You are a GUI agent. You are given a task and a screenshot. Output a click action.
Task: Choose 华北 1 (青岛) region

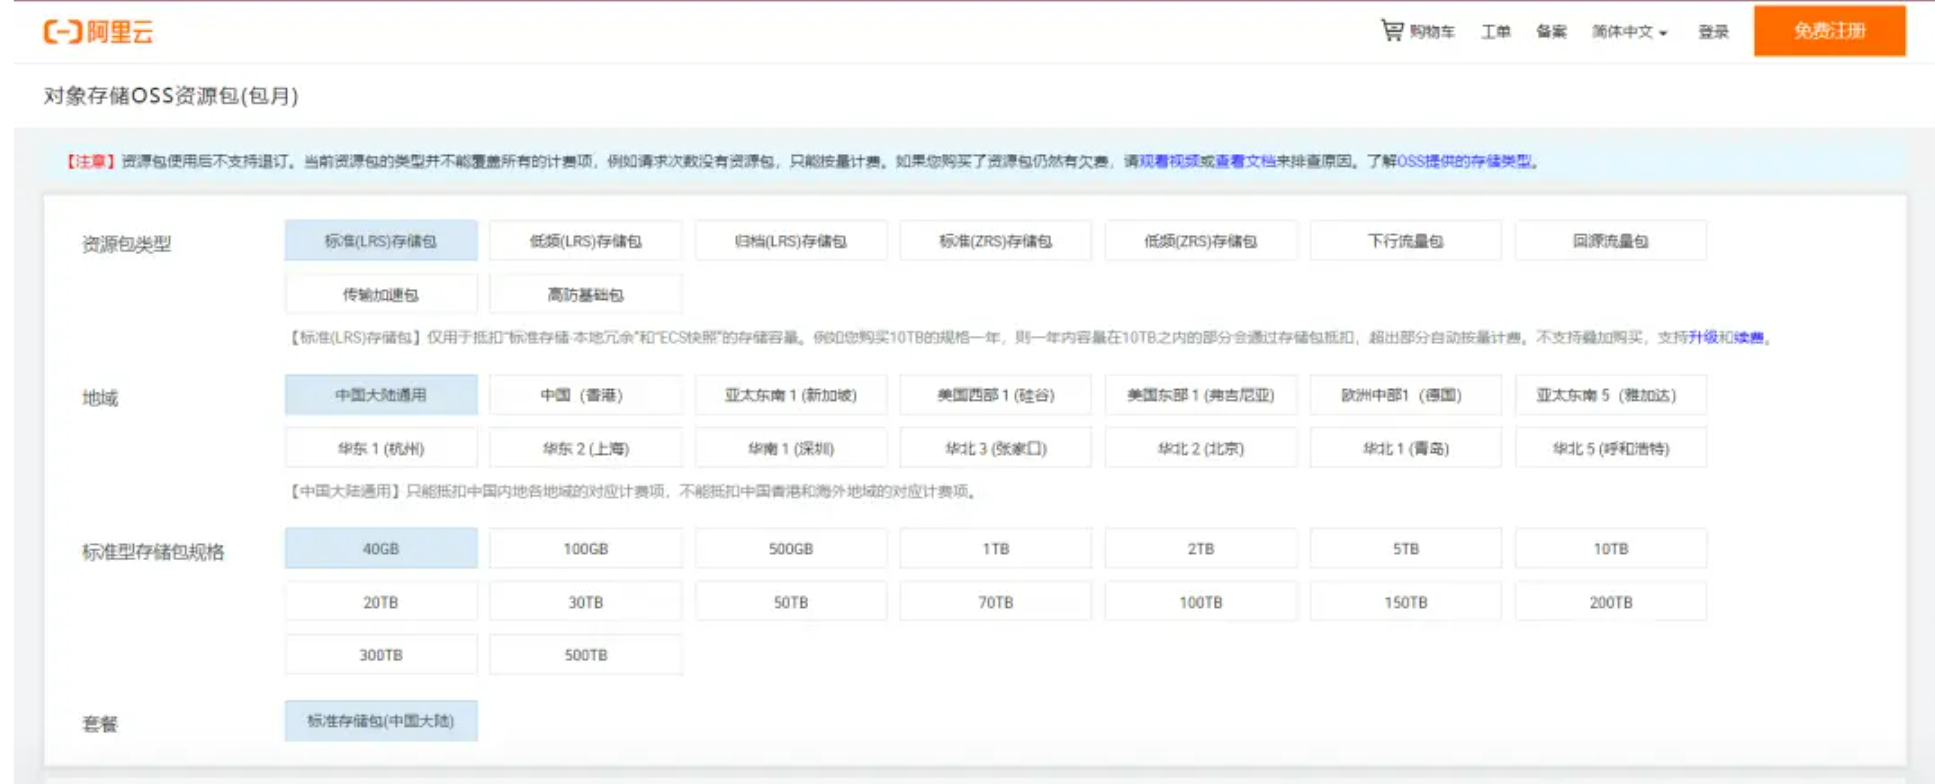click(1406, 449)
